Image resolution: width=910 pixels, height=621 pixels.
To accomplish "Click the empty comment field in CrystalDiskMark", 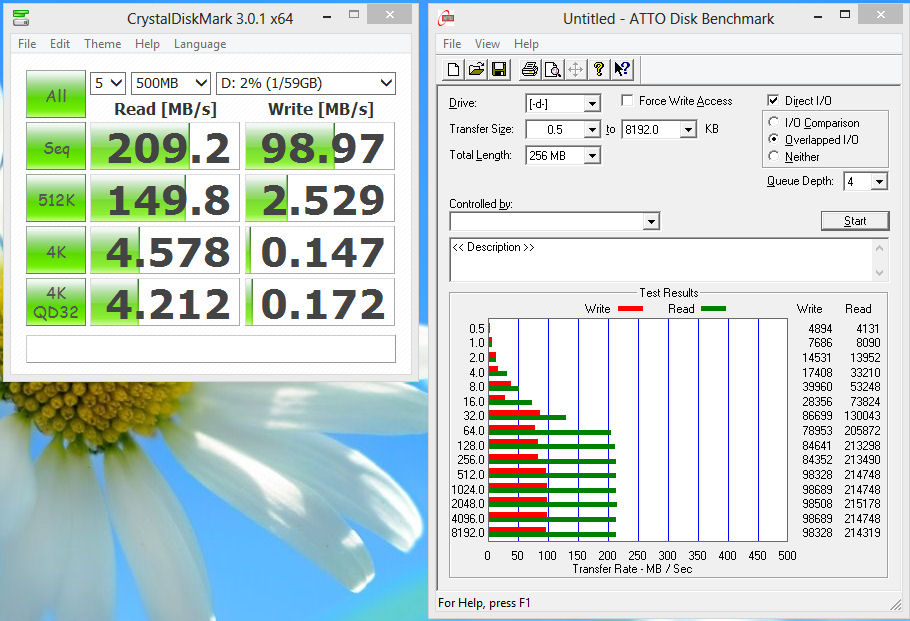I will [x=211, y=349].
